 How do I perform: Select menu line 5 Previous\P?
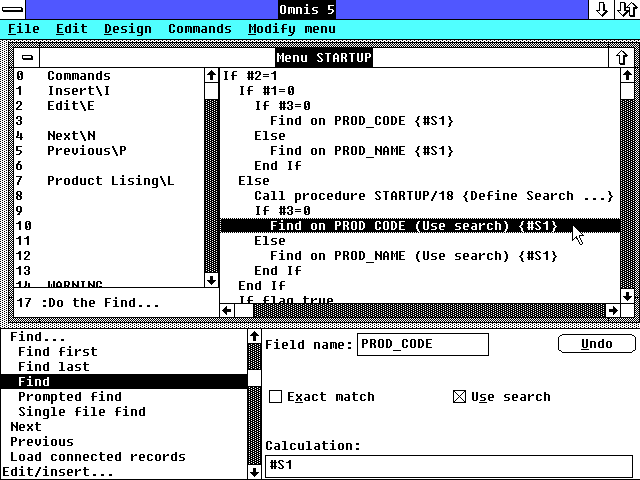point(109,151)
